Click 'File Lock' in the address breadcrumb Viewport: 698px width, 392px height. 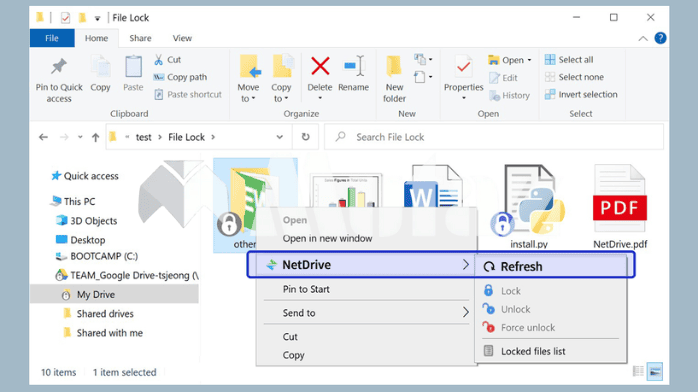tap(187, 137)
